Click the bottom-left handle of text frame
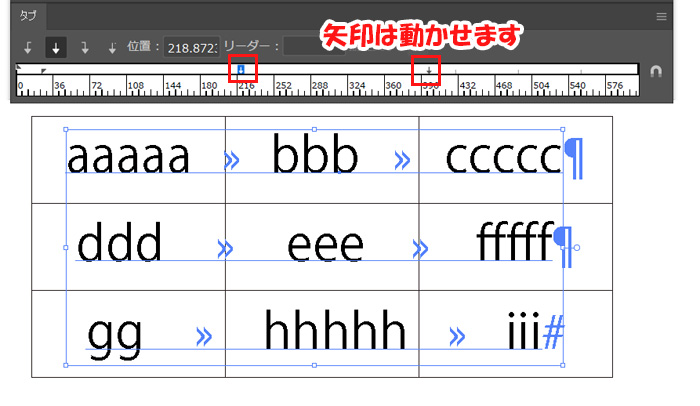This screenshot has width=700, height=406. 66,365
